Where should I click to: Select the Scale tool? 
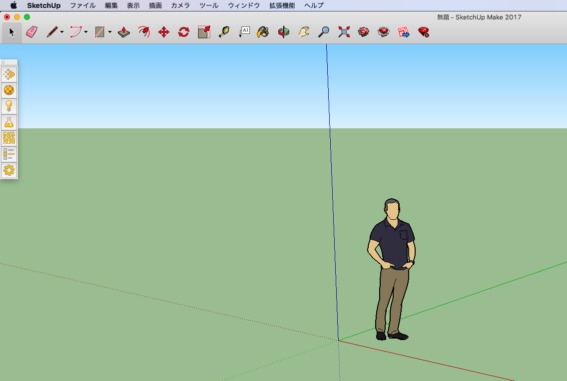coord(204,32)
